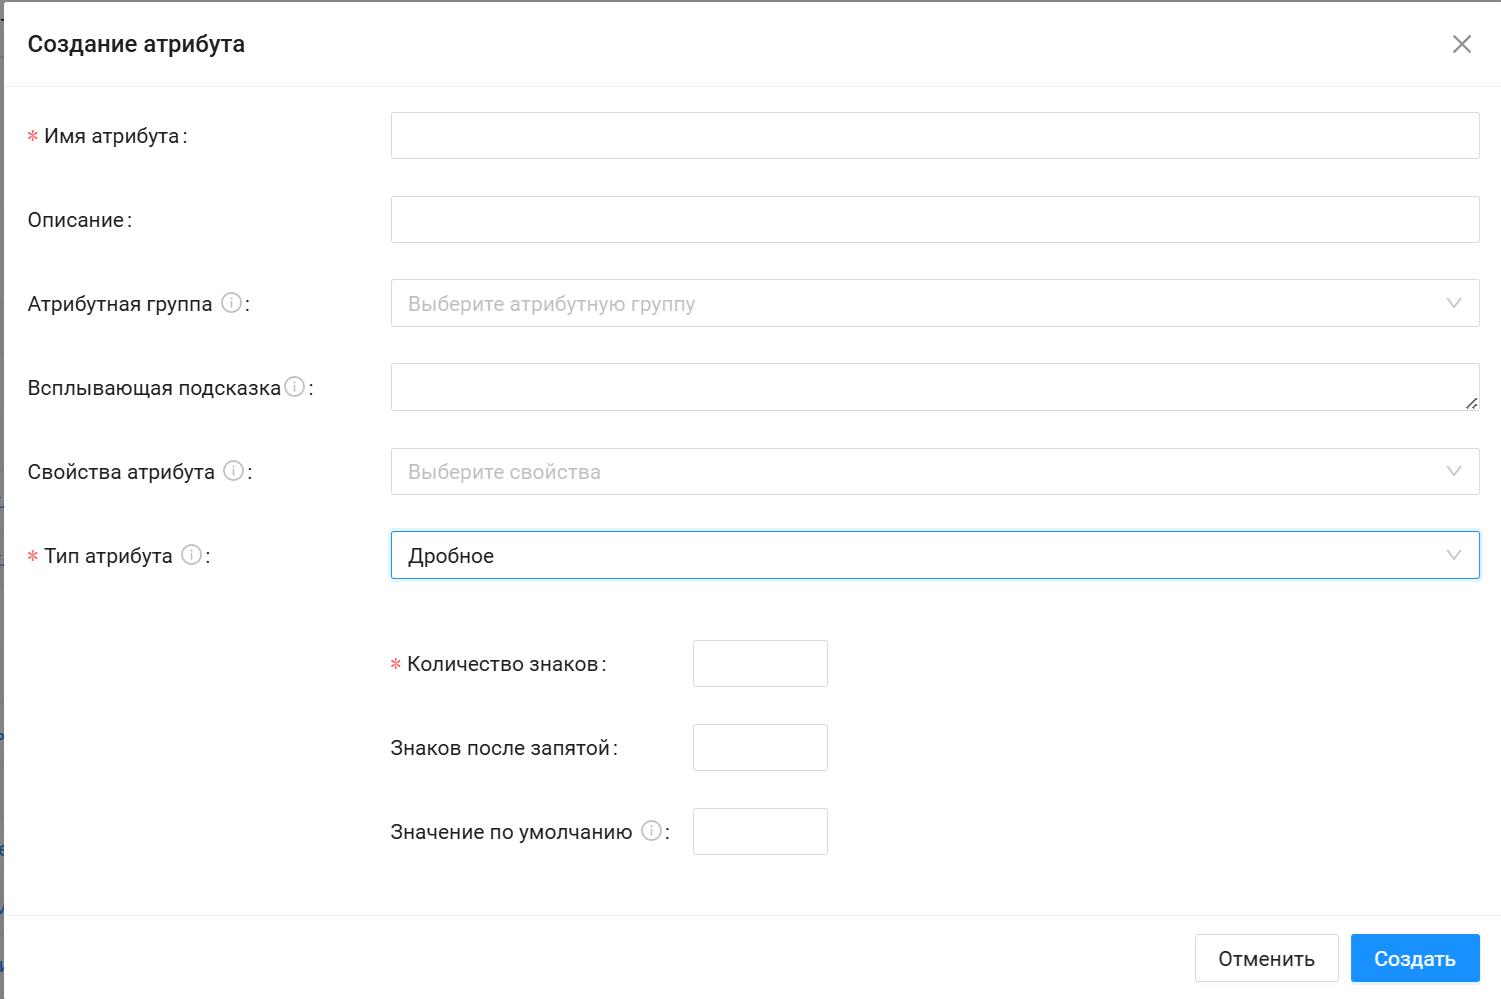The height and width of the screenshot is (999, 1501).
Task: Click the resize handle of the tooltip textarea
Action: tap(1471, 403)
